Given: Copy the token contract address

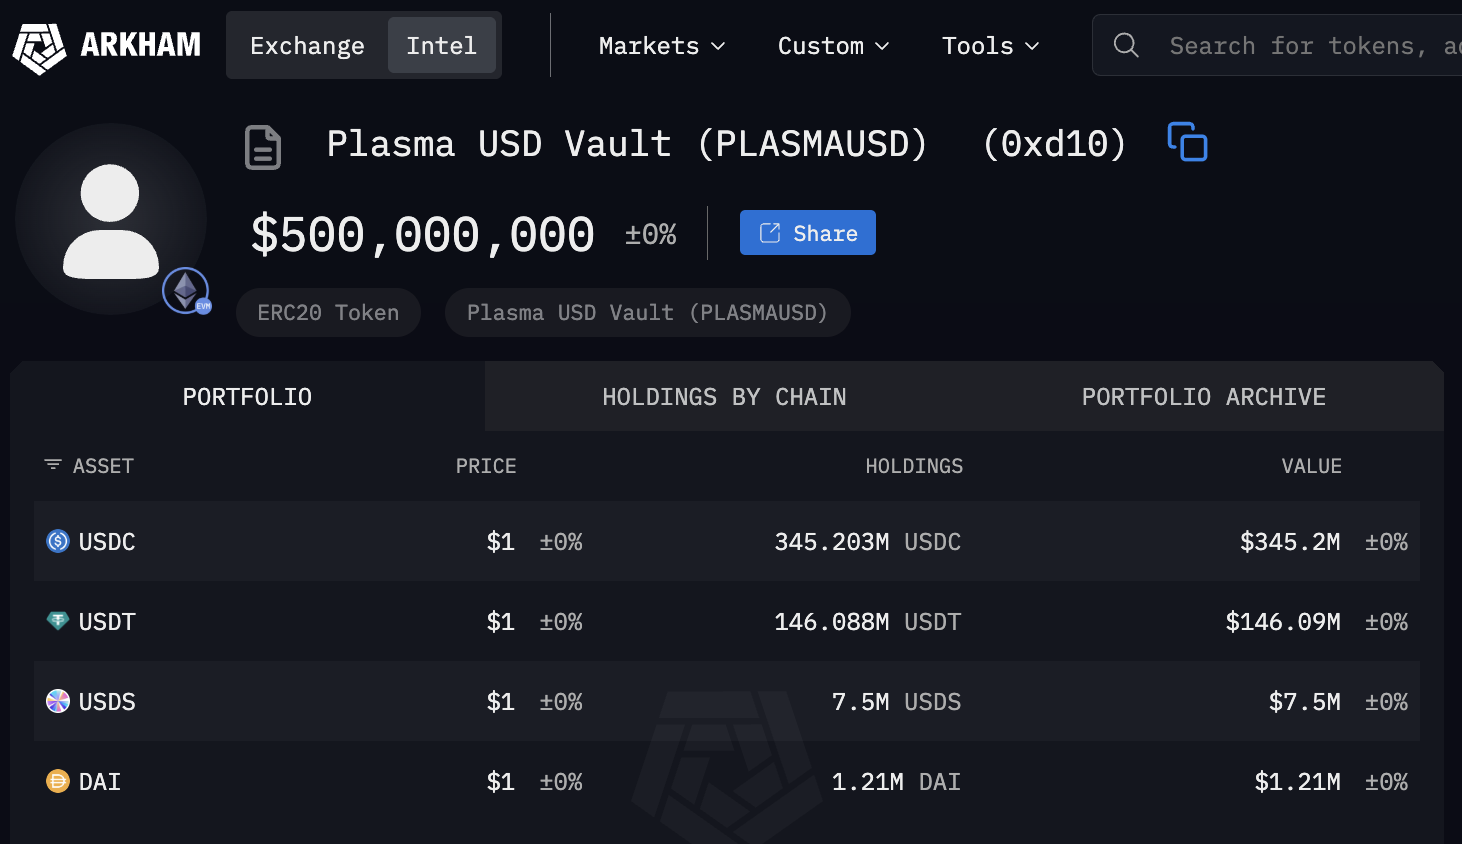Looking at the screenshot, I should [x=1187, y=142].
